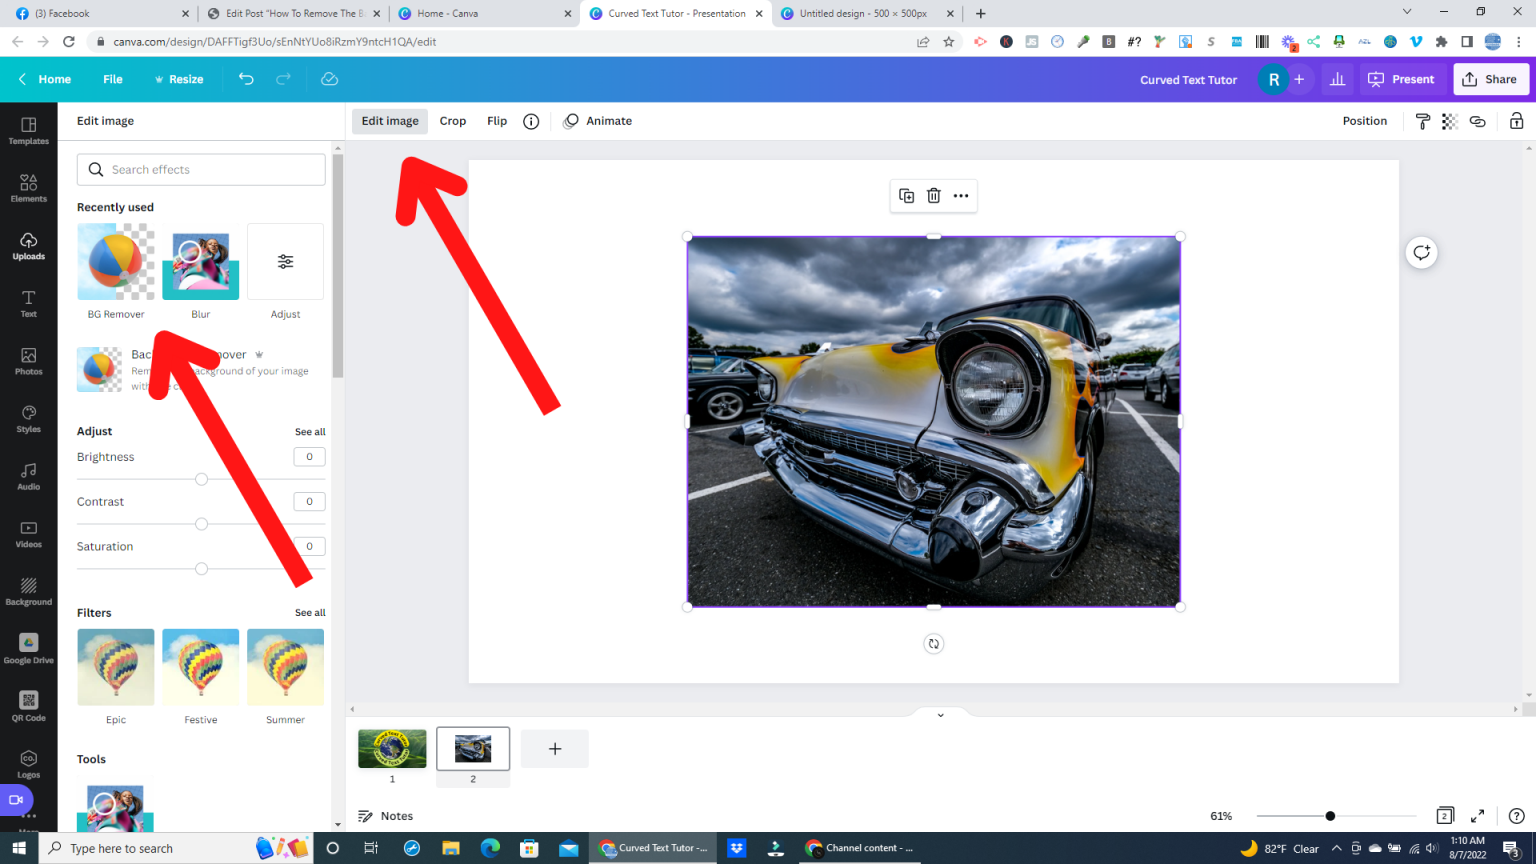Screen dimensions: 1536x864
Task: Duplicate the selected image element
Action: [906, 195]
